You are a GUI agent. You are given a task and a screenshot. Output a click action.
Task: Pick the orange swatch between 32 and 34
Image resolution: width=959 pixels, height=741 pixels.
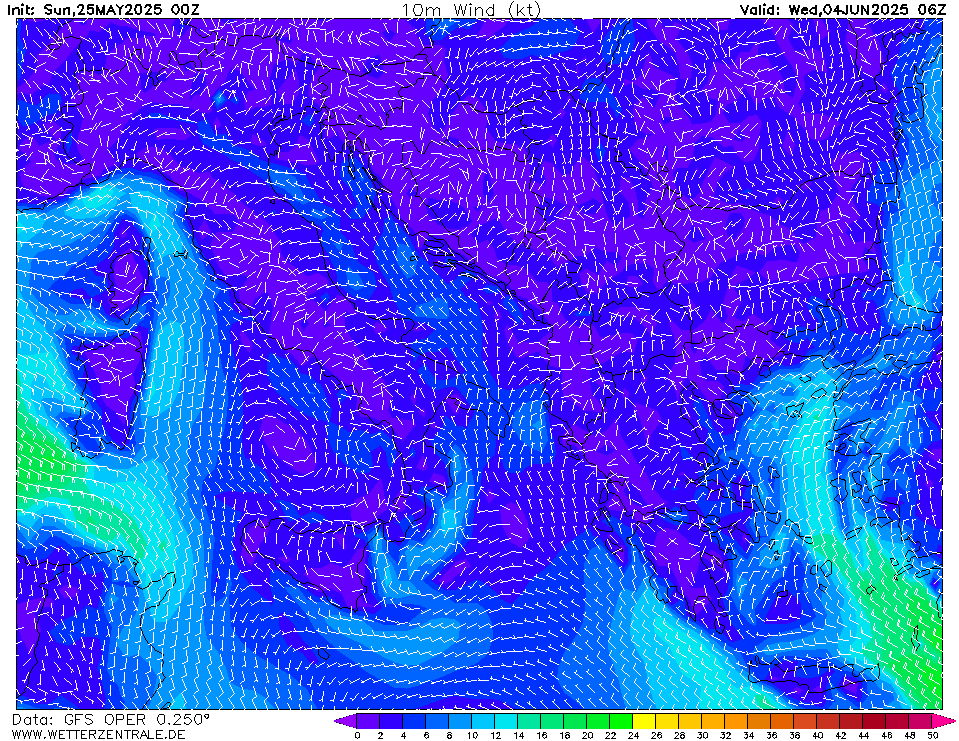pos(736,721)
